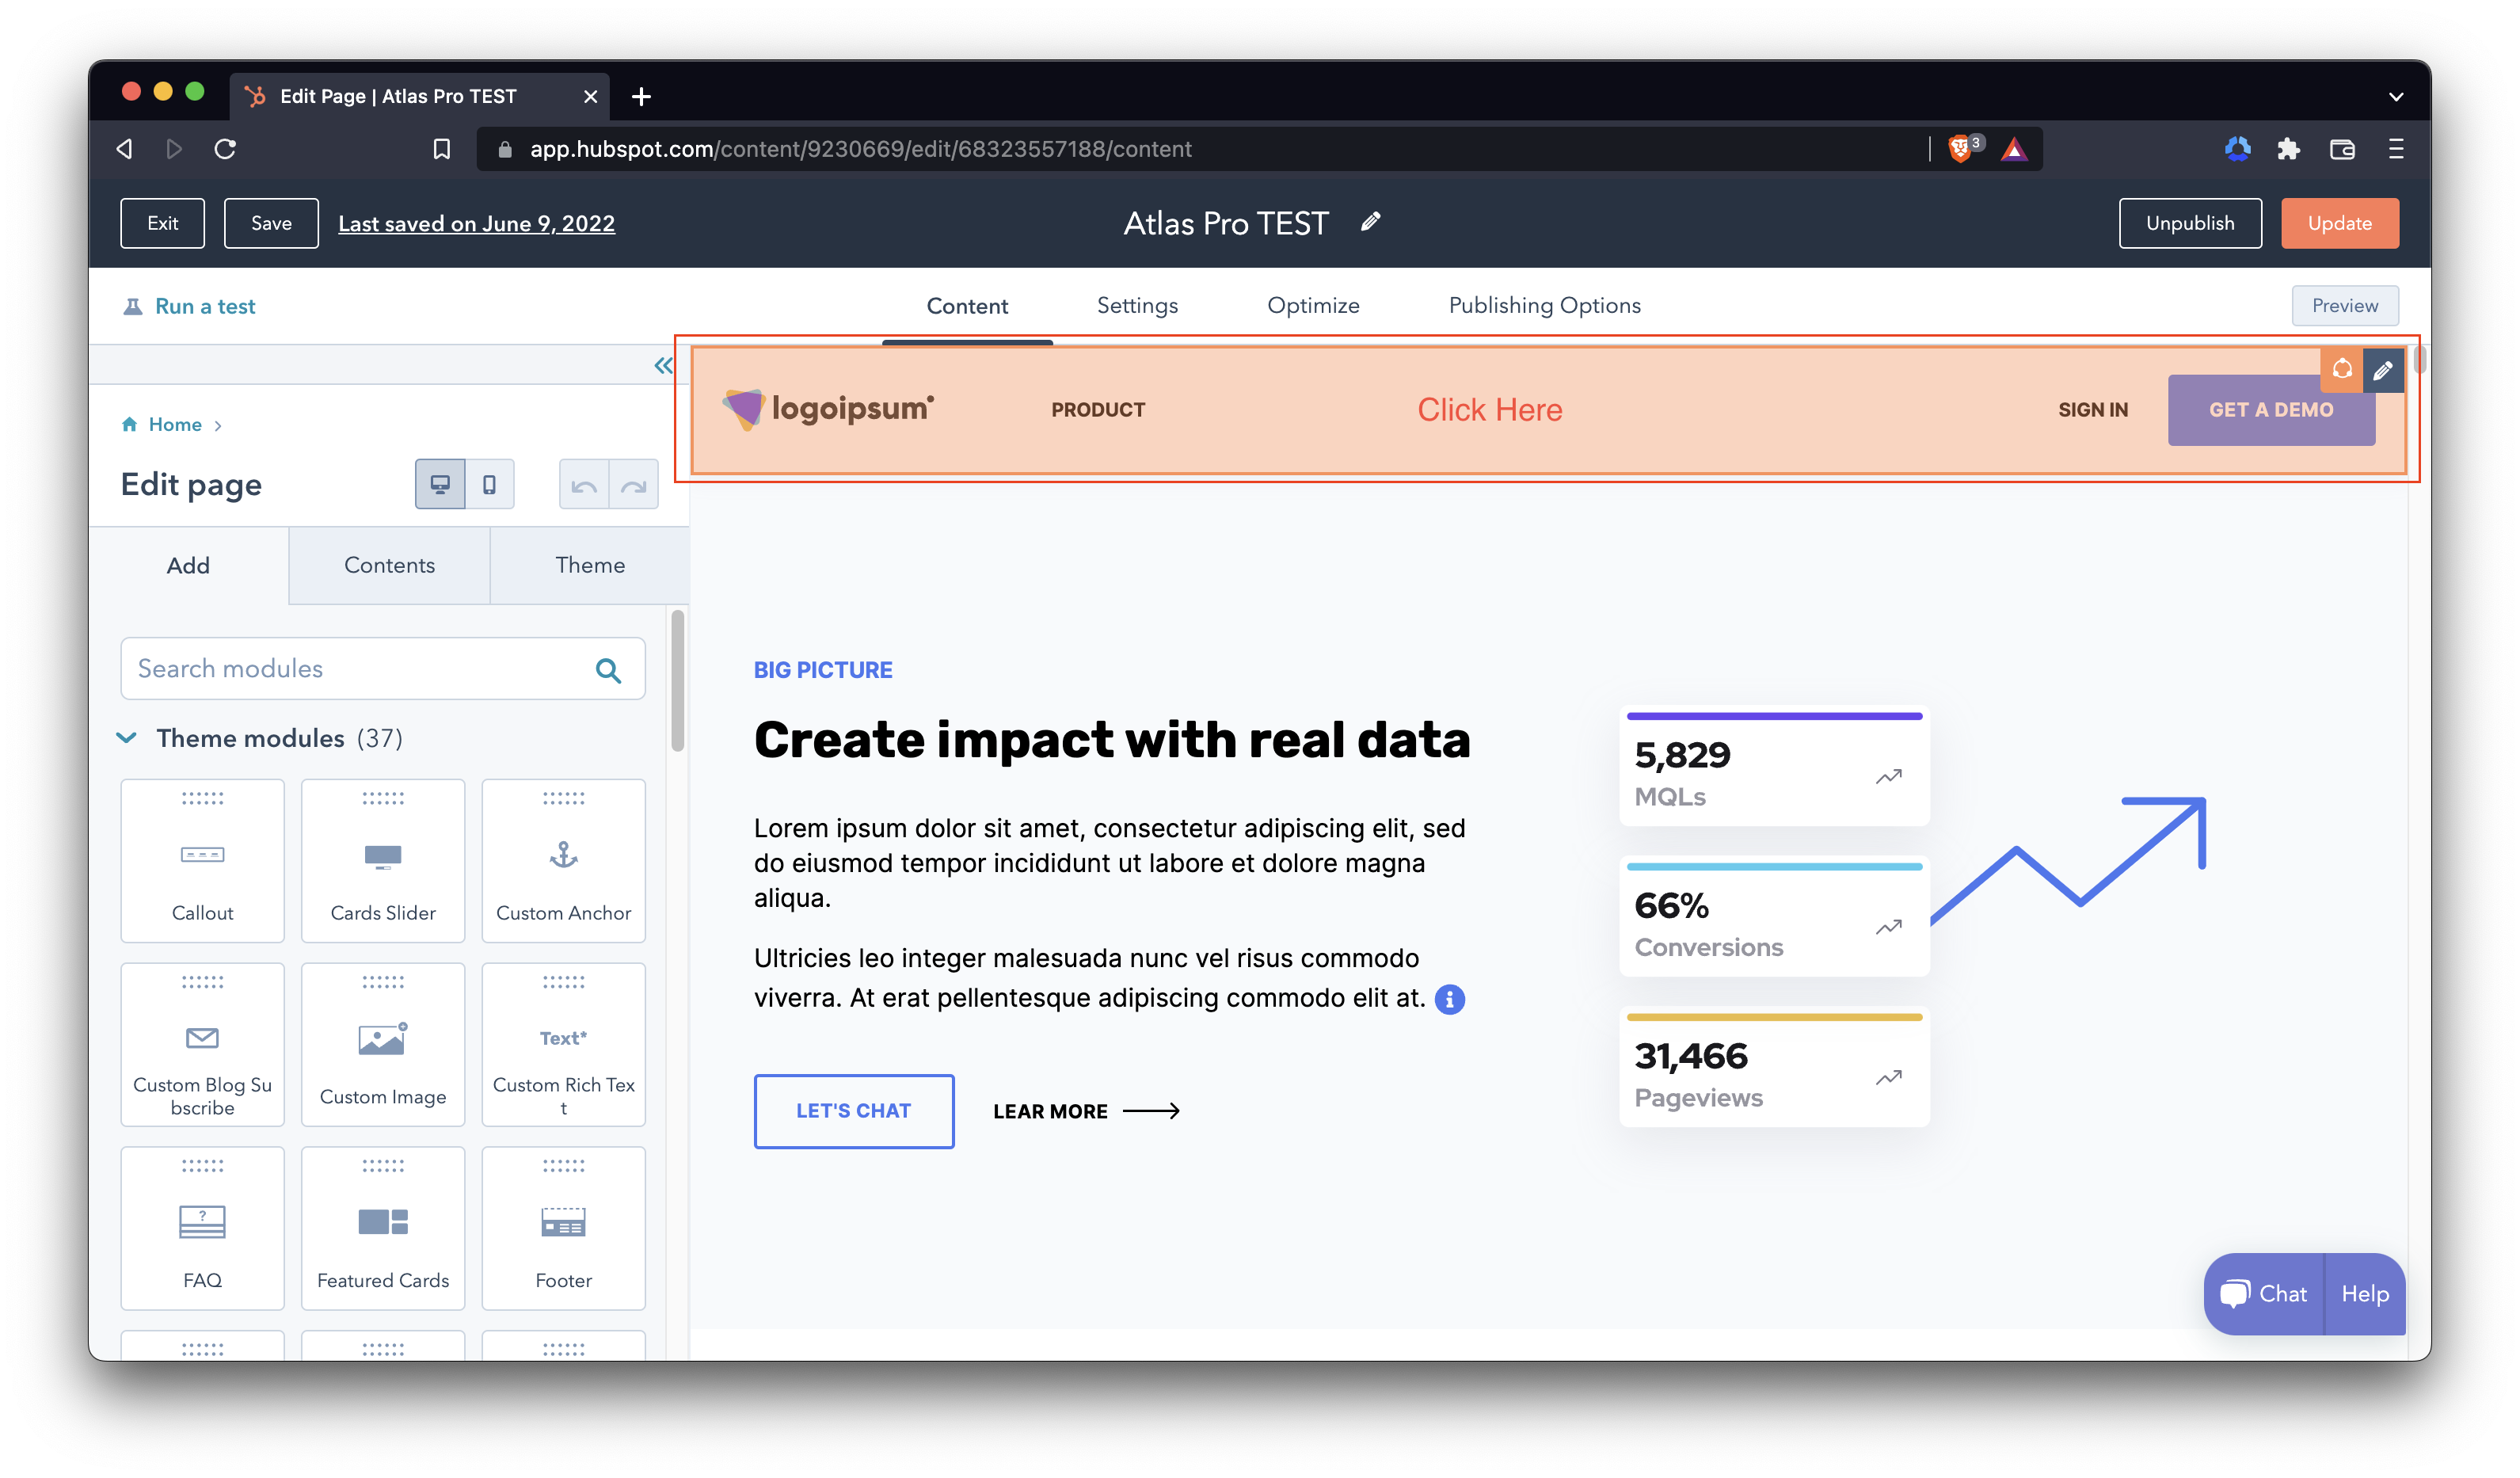
Task: Click the Save button
Action: pos(271,223)
